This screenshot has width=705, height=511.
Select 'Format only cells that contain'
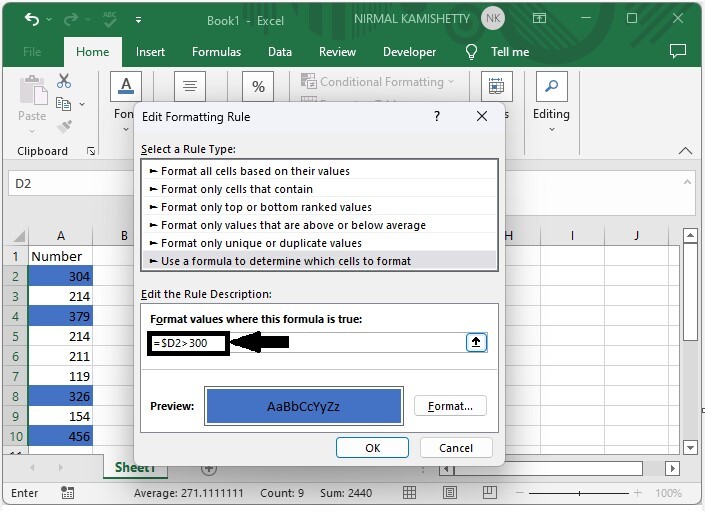(320, 189)
